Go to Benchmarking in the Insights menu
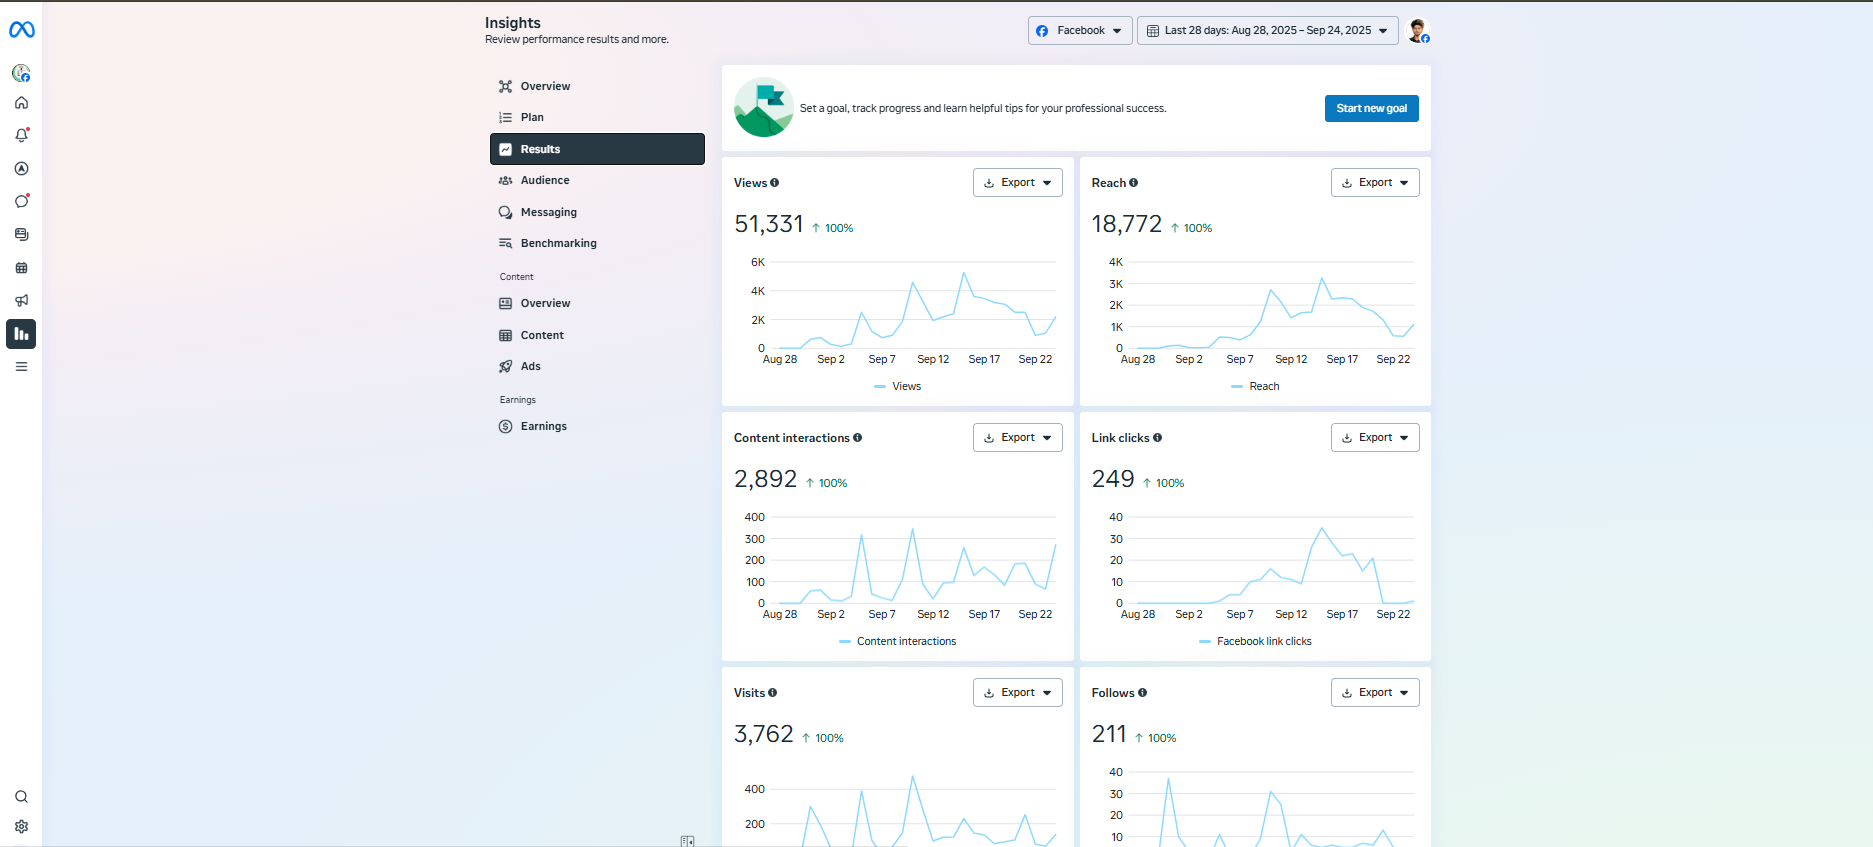1873x847 pixels. tap(558, 244)
